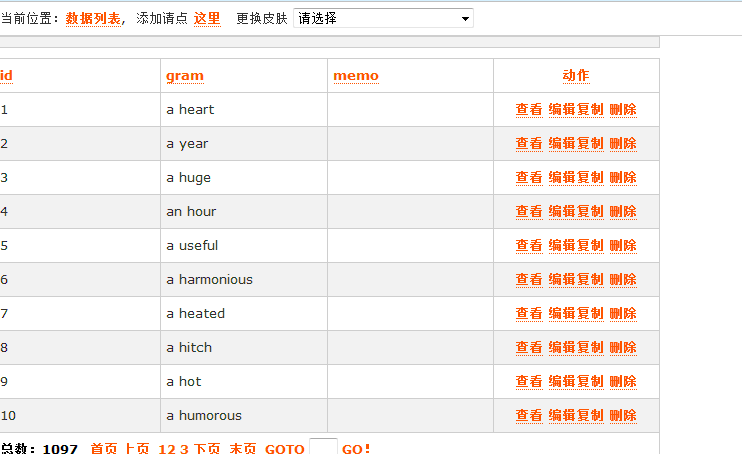Edit the 'a huge' row with 编辑
This screenshot has height=454, width=742.
point(562,178)
